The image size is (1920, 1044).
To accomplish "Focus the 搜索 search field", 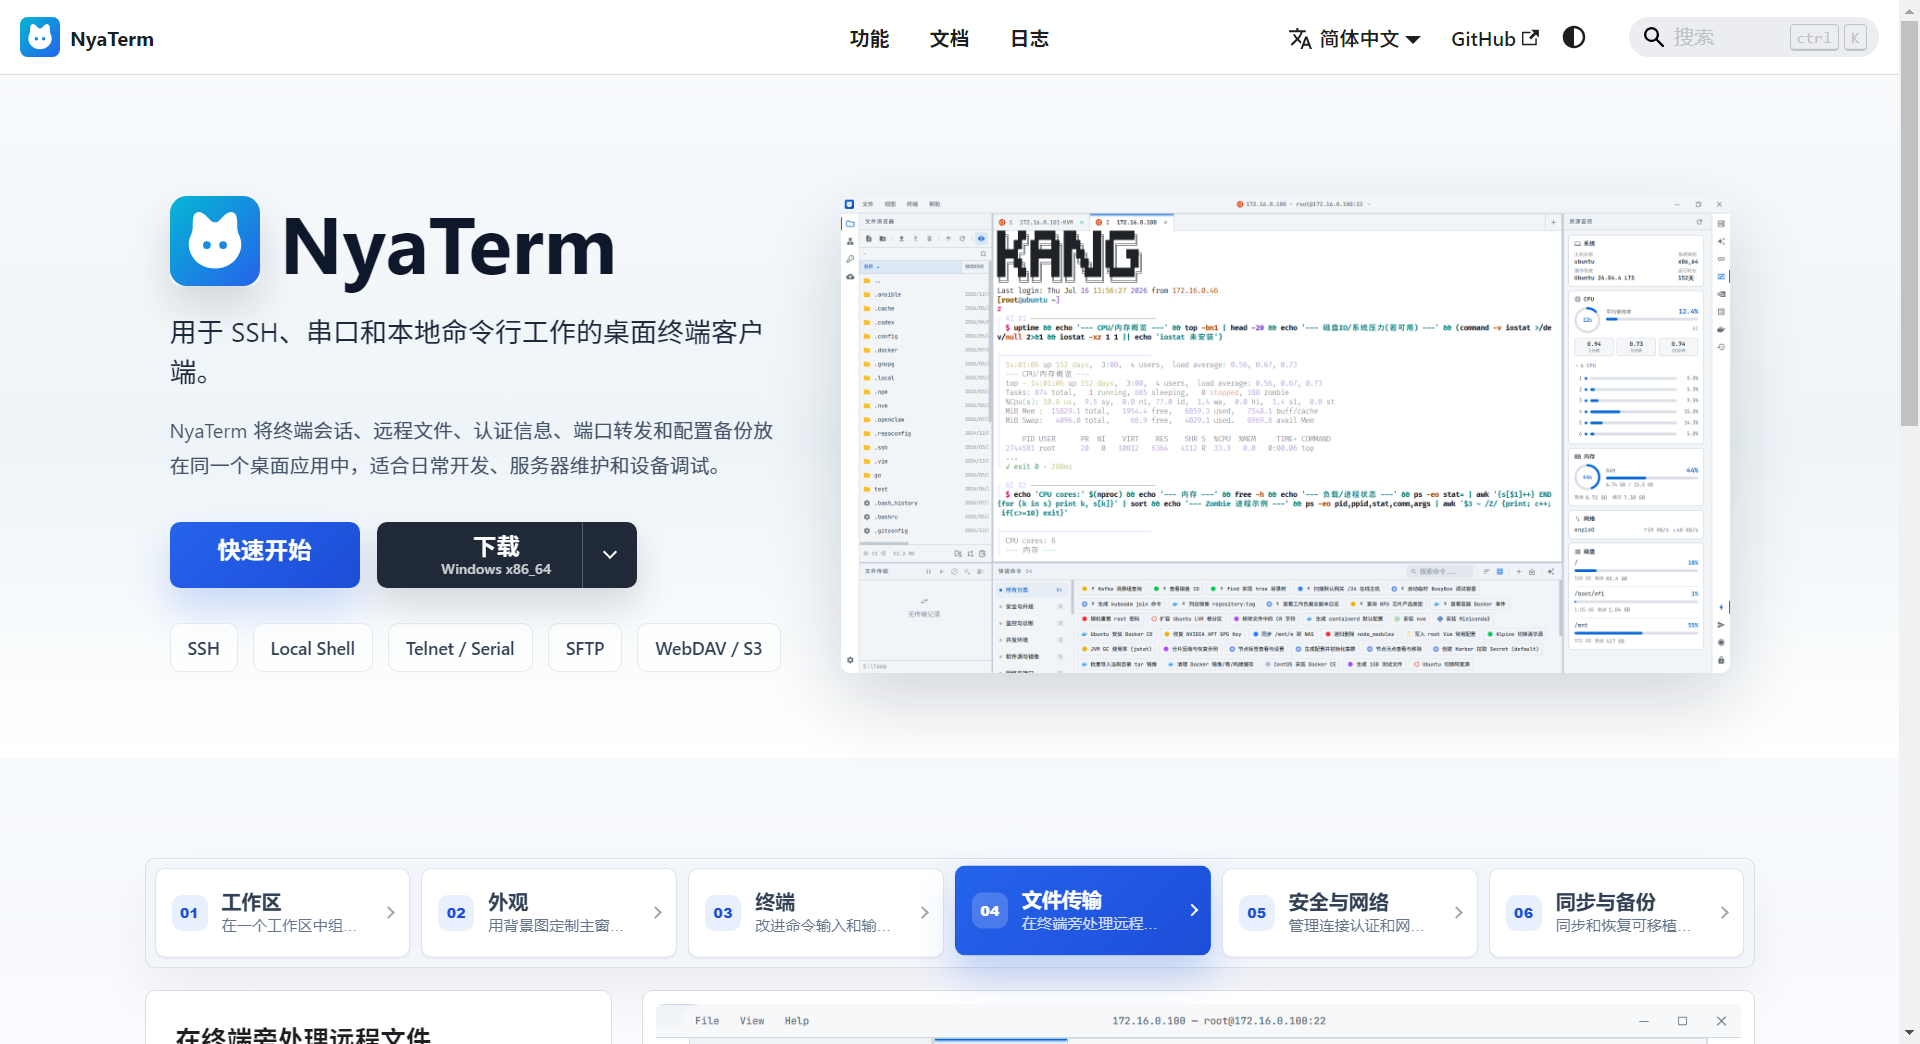I will 1753,37.
